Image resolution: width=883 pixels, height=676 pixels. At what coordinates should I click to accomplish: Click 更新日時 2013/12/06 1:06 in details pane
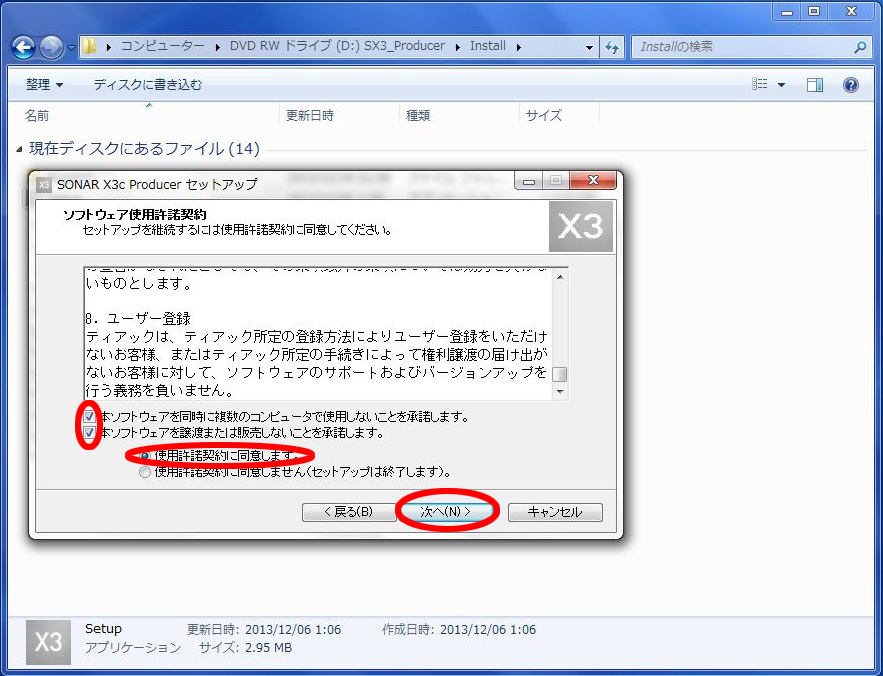click(x=264, y=629)
